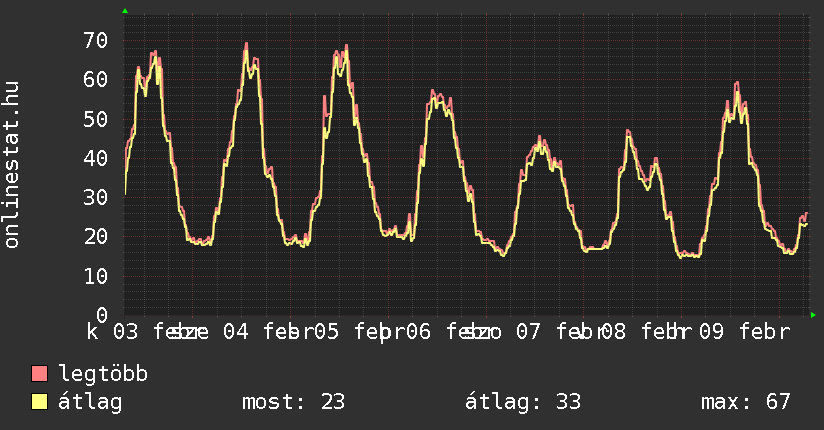Click the 'max: 67' statistic
This screenshot has height=430, width=824.
(745, 402)
